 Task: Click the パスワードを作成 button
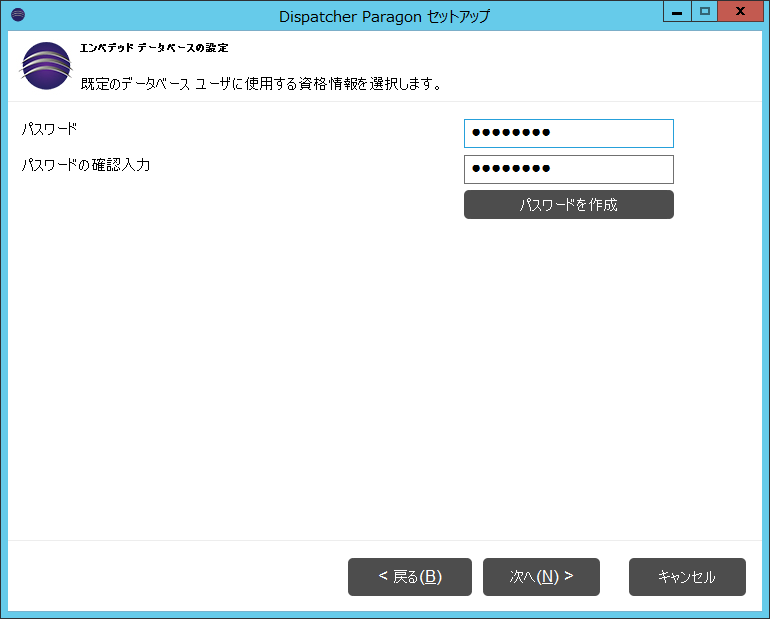569,205
